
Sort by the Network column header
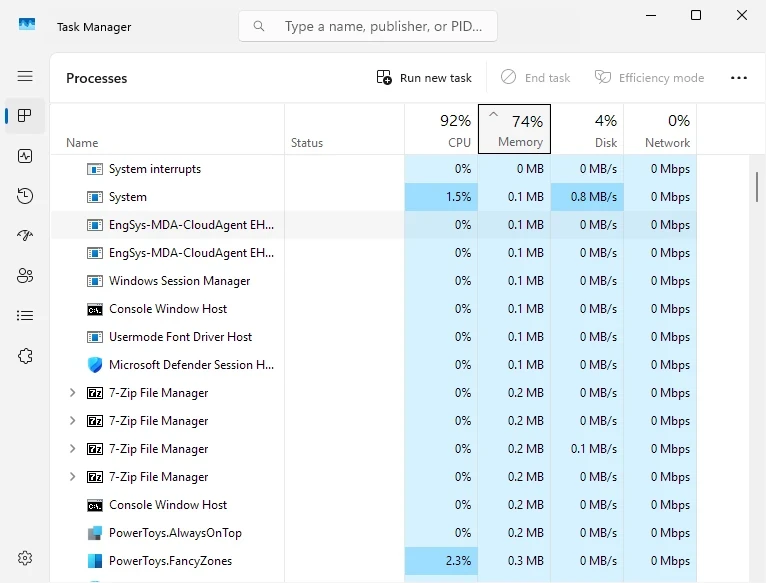click(x=660, y=130)
